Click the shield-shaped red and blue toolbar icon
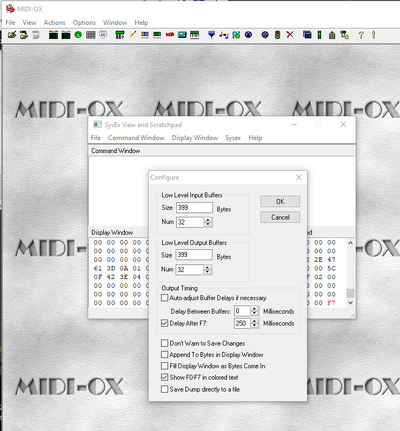 [x=103, y=35]
